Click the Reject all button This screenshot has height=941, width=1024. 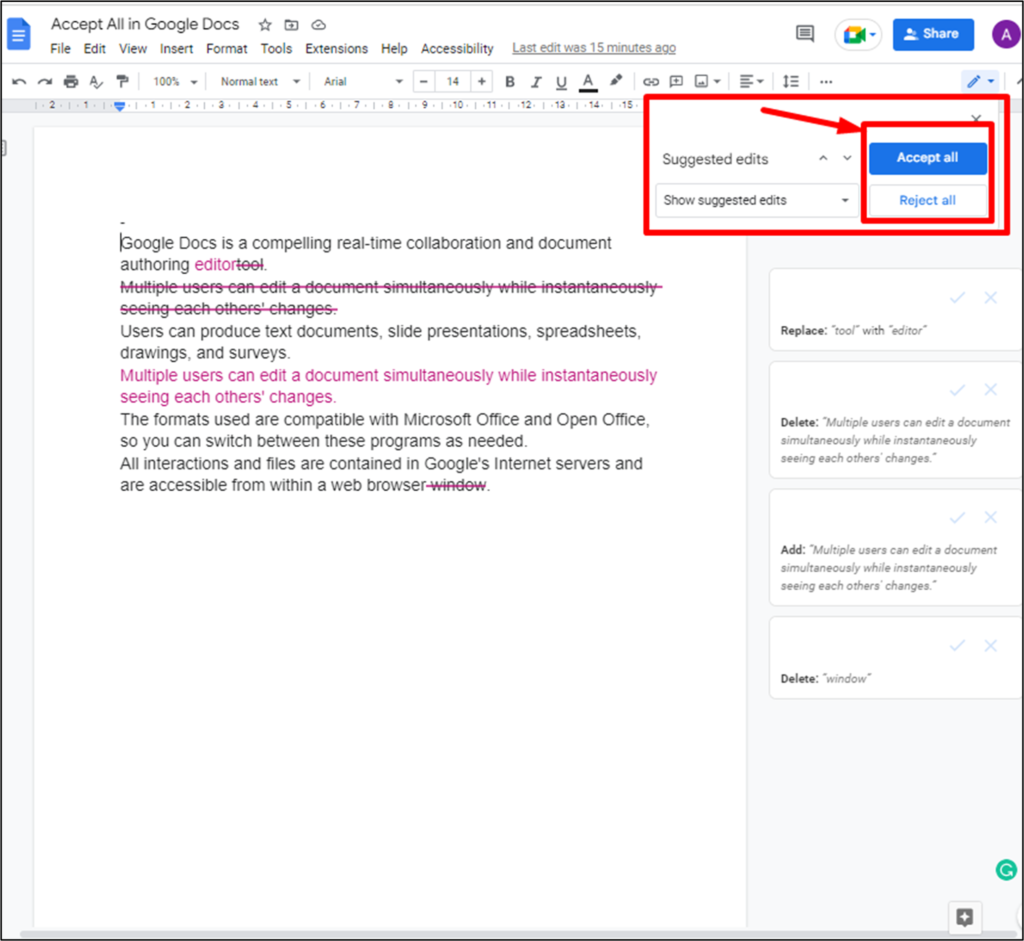pyautogui.click(x=927, y=200)
